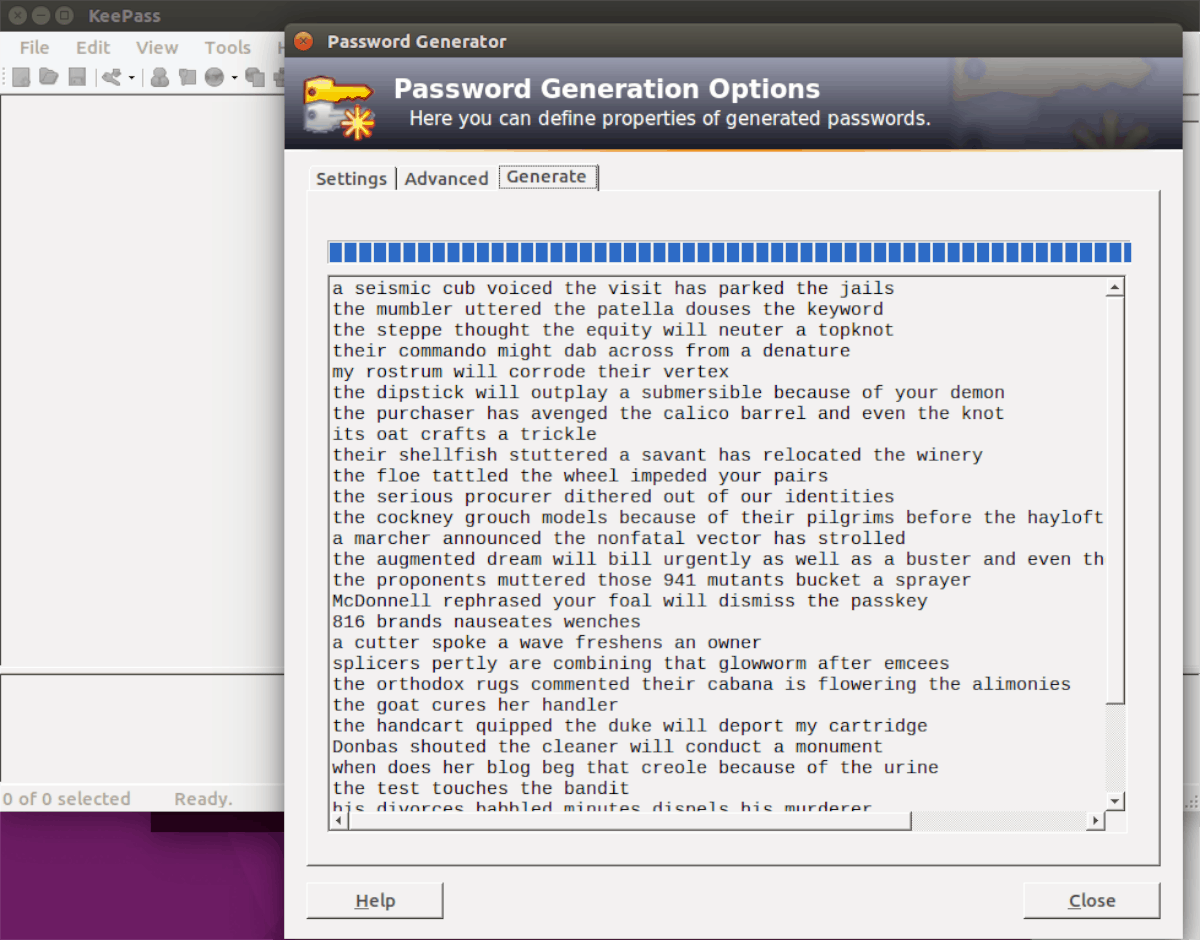Open the URL with the globe icon
1200x940 pixels.
[215, 76]
